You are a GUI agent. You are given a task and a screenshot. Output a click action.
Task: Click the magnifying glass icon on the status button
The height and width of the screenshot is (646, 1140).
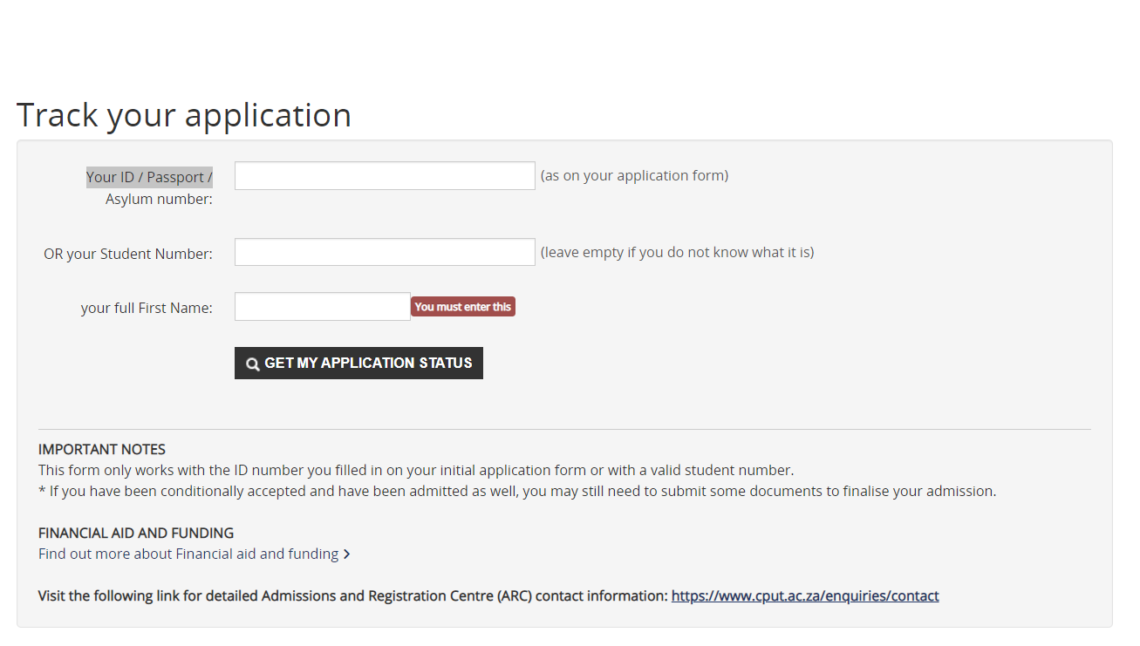tap(253, 363)
